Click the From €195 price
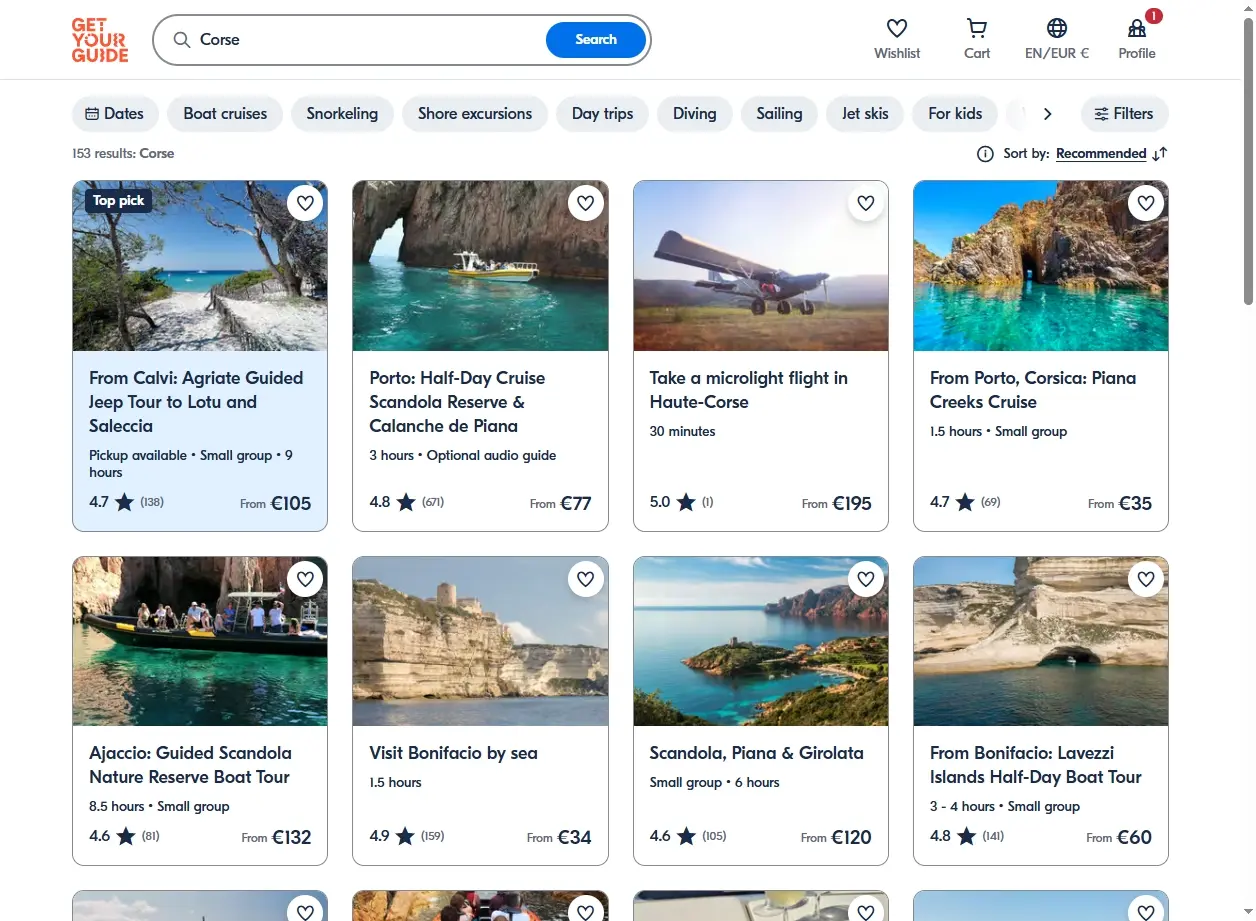 coord(837,503)
